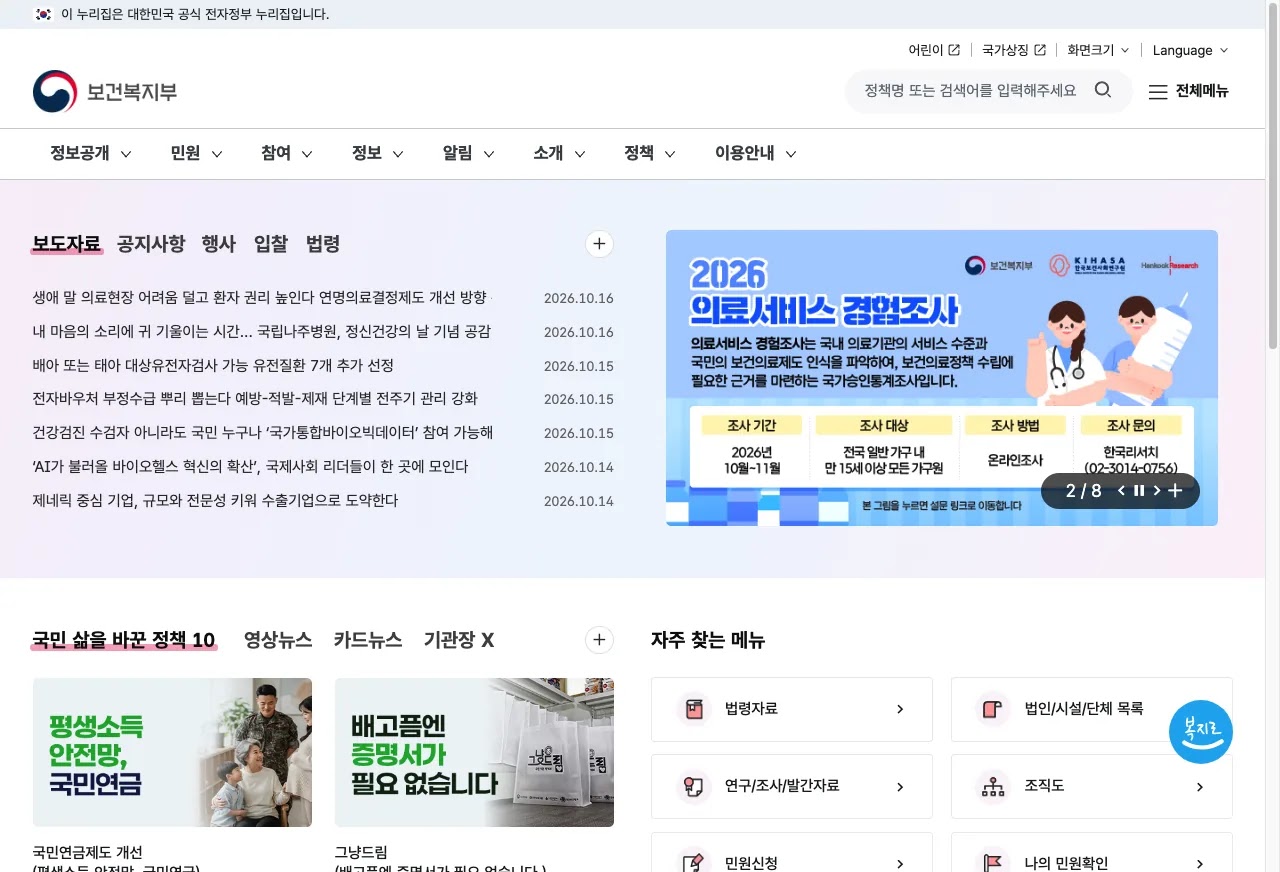Switch to the 입찰 tab

click(x=271, y=244)
